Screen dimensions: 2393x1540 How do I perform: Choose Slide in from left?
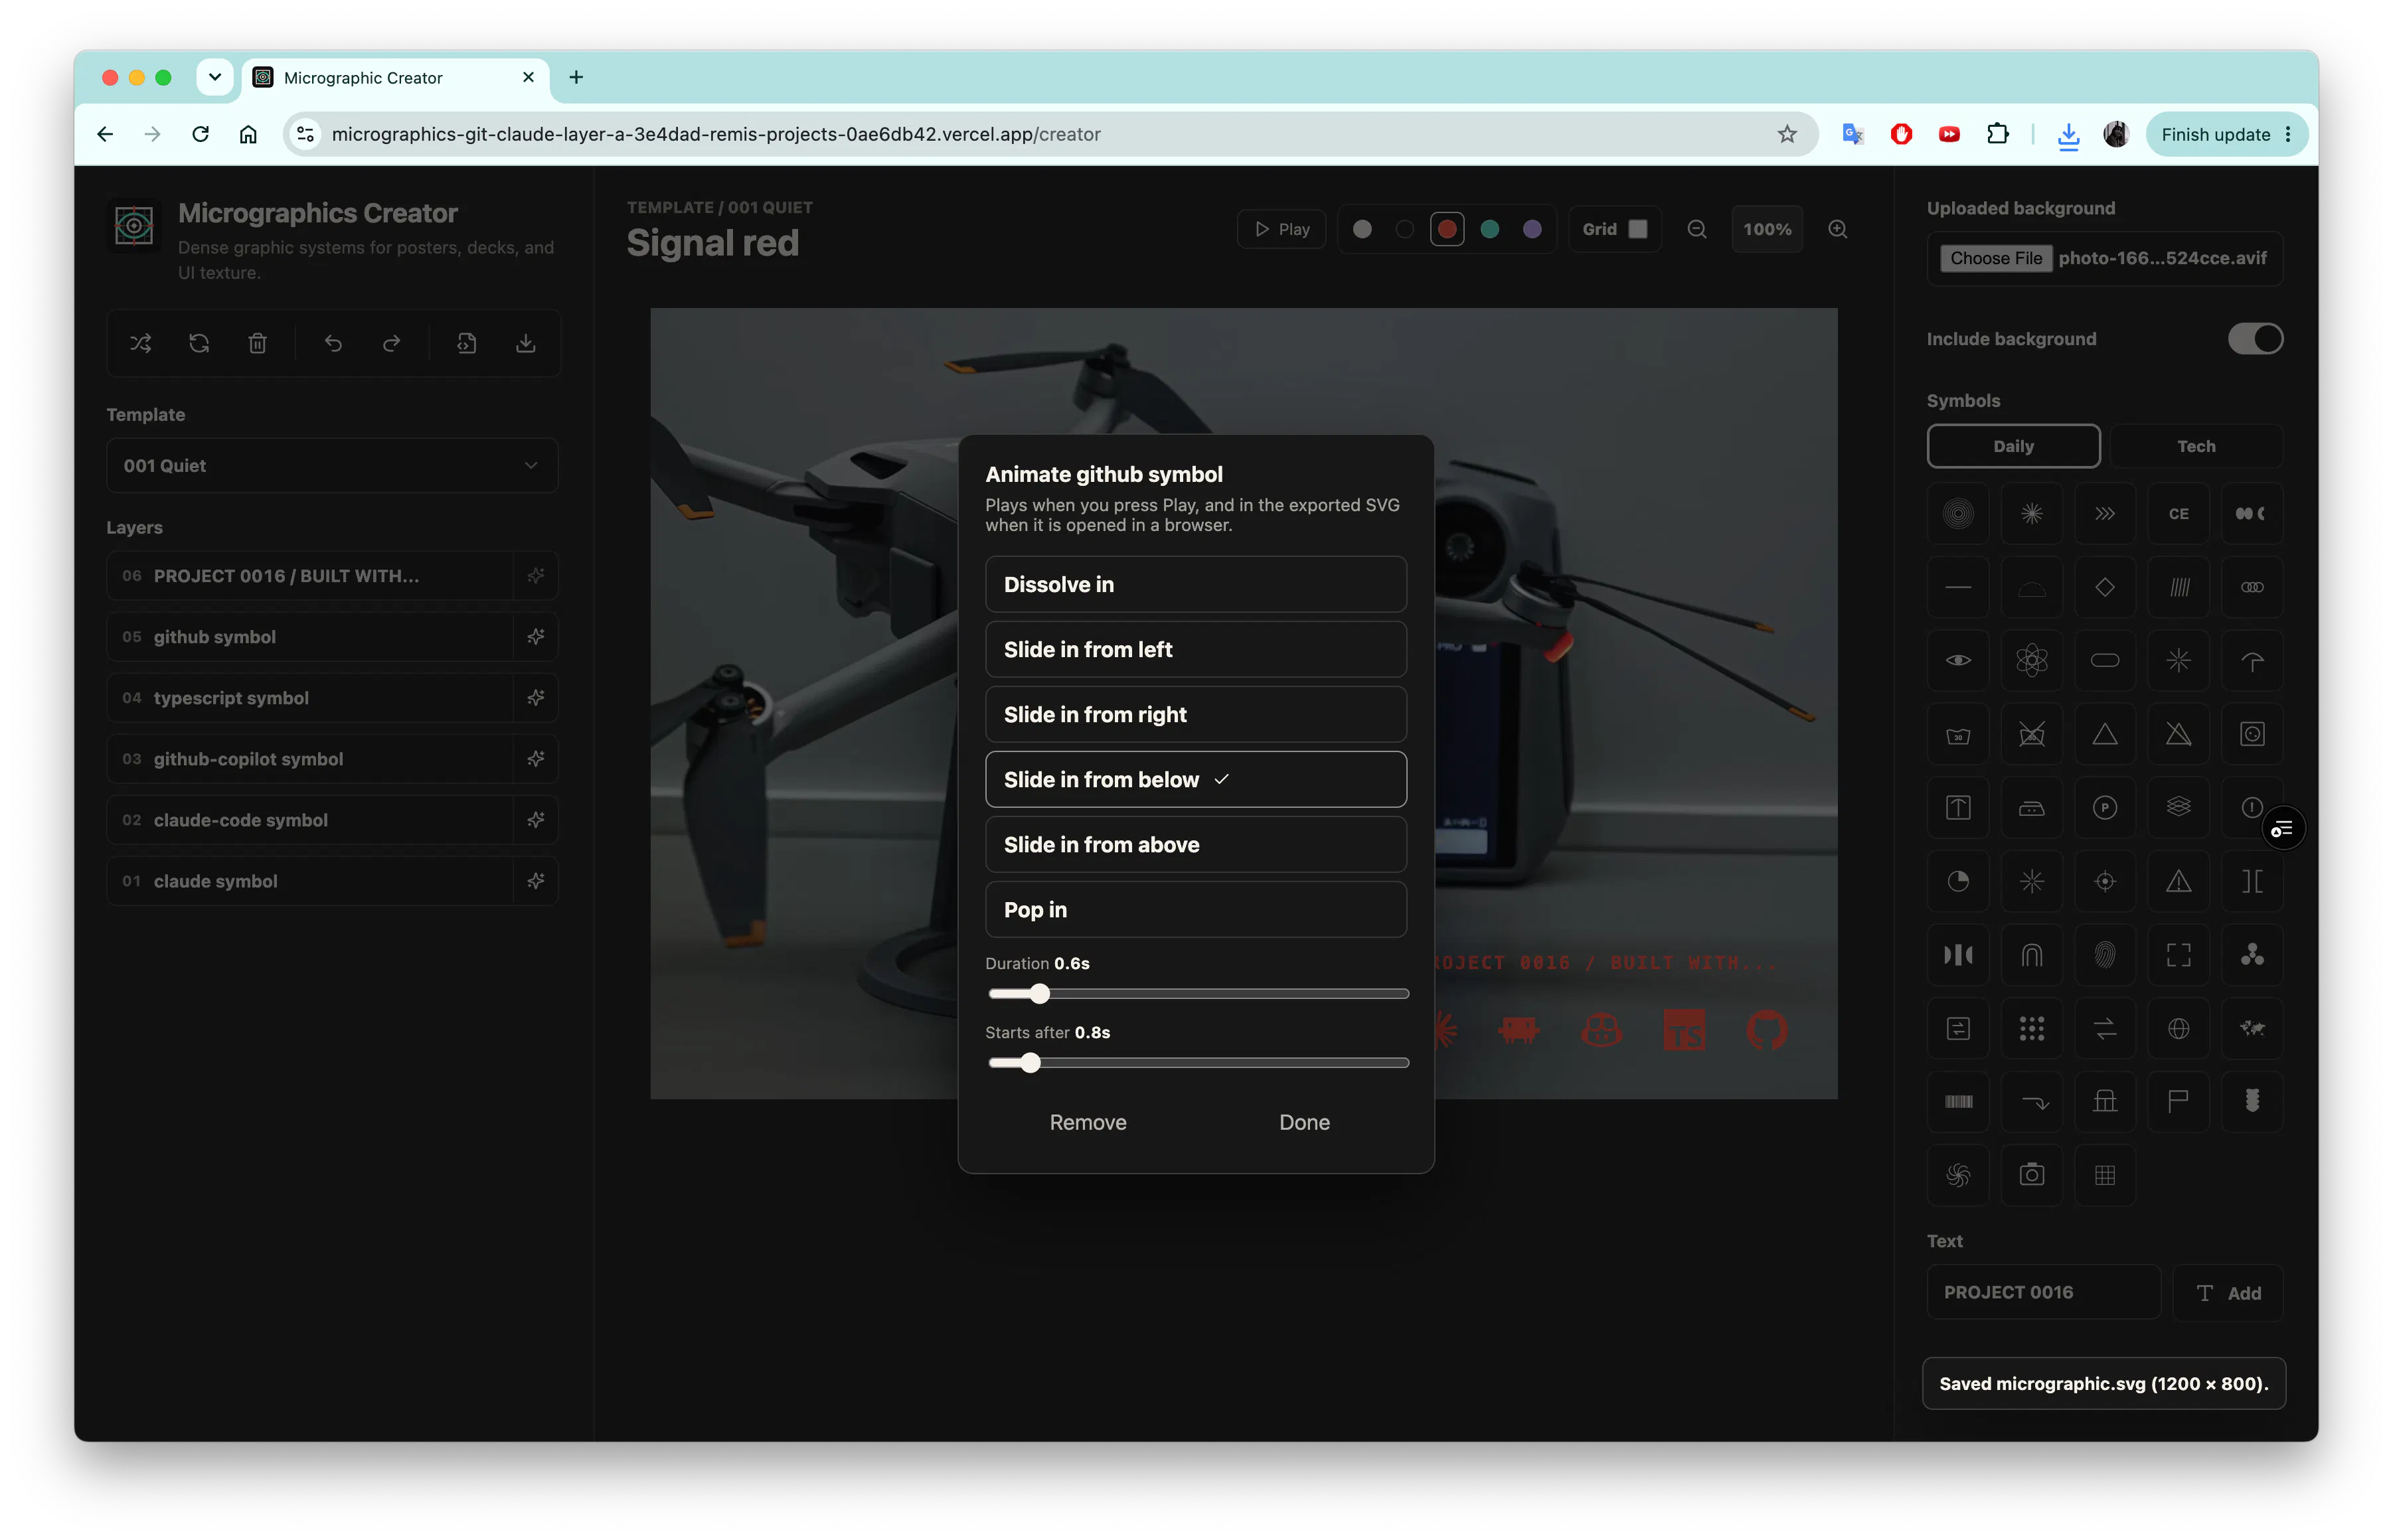pos(1196,649)
